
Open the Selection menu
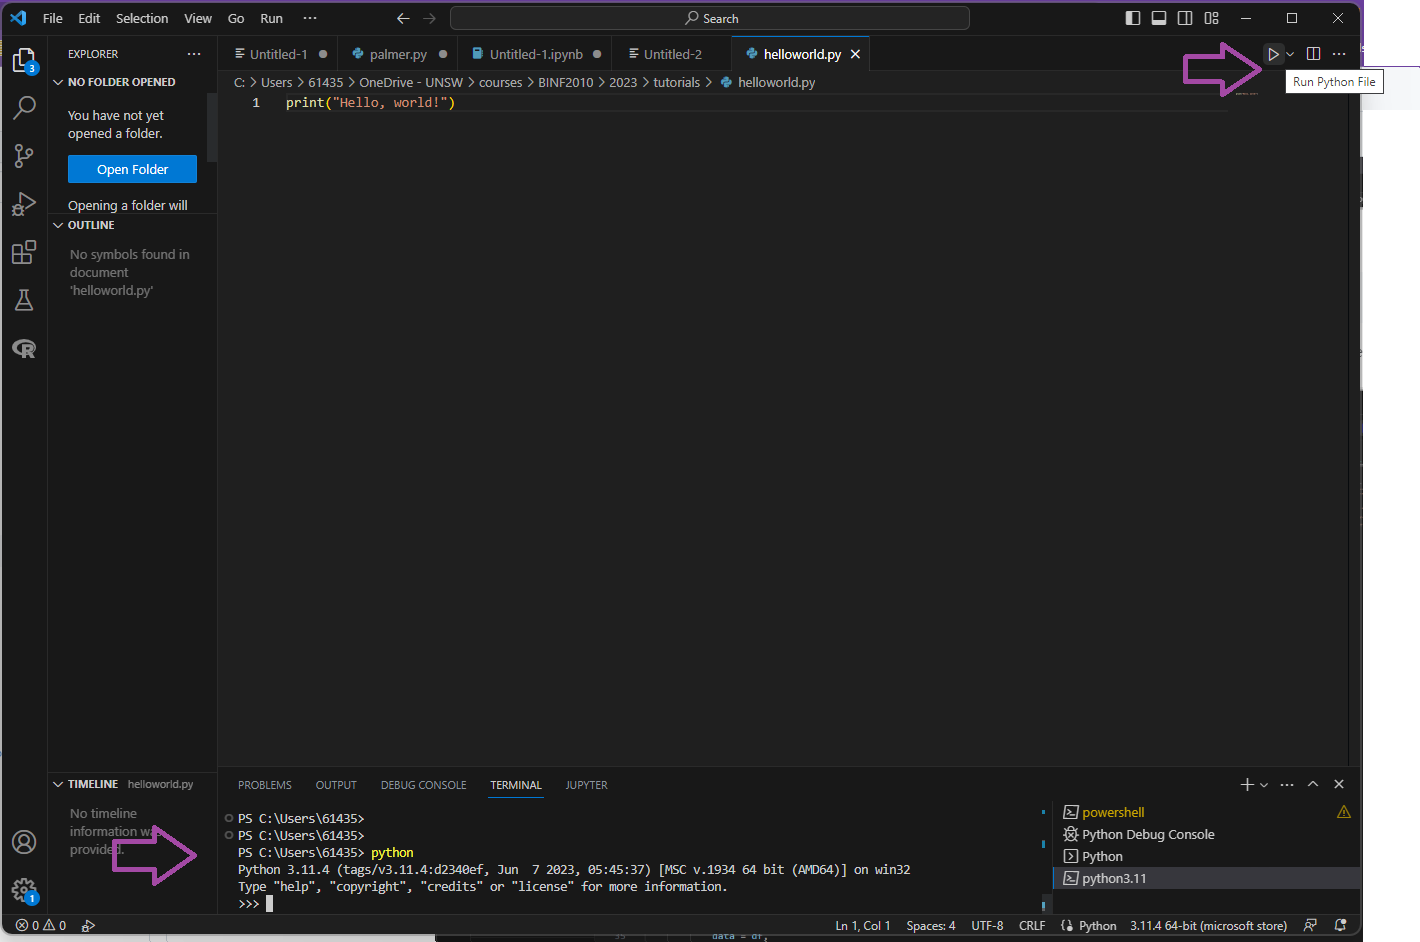click(x=142, y=18)
